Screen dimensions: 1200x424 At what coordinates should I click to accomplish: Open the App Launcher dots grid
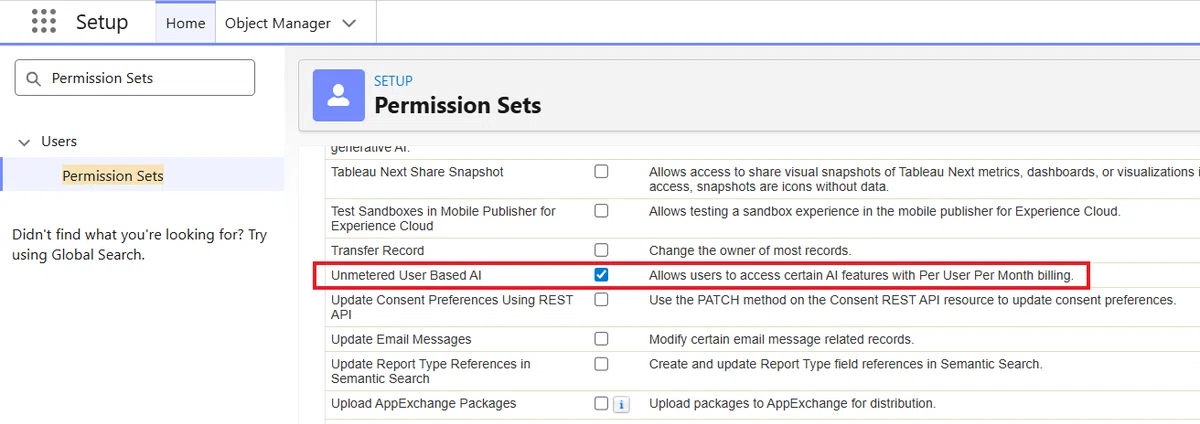click(x=43, y=21)
